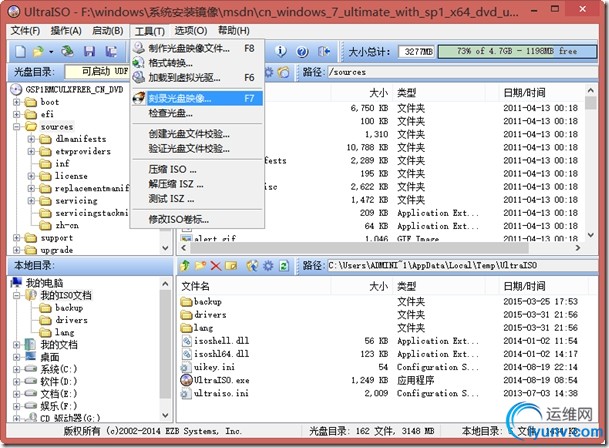Image resolution: width=609 pixels, height=448 pixels.
Task: Click the local path field C:\Users\ADMINI~1
Action: click(x=462, y=266)
